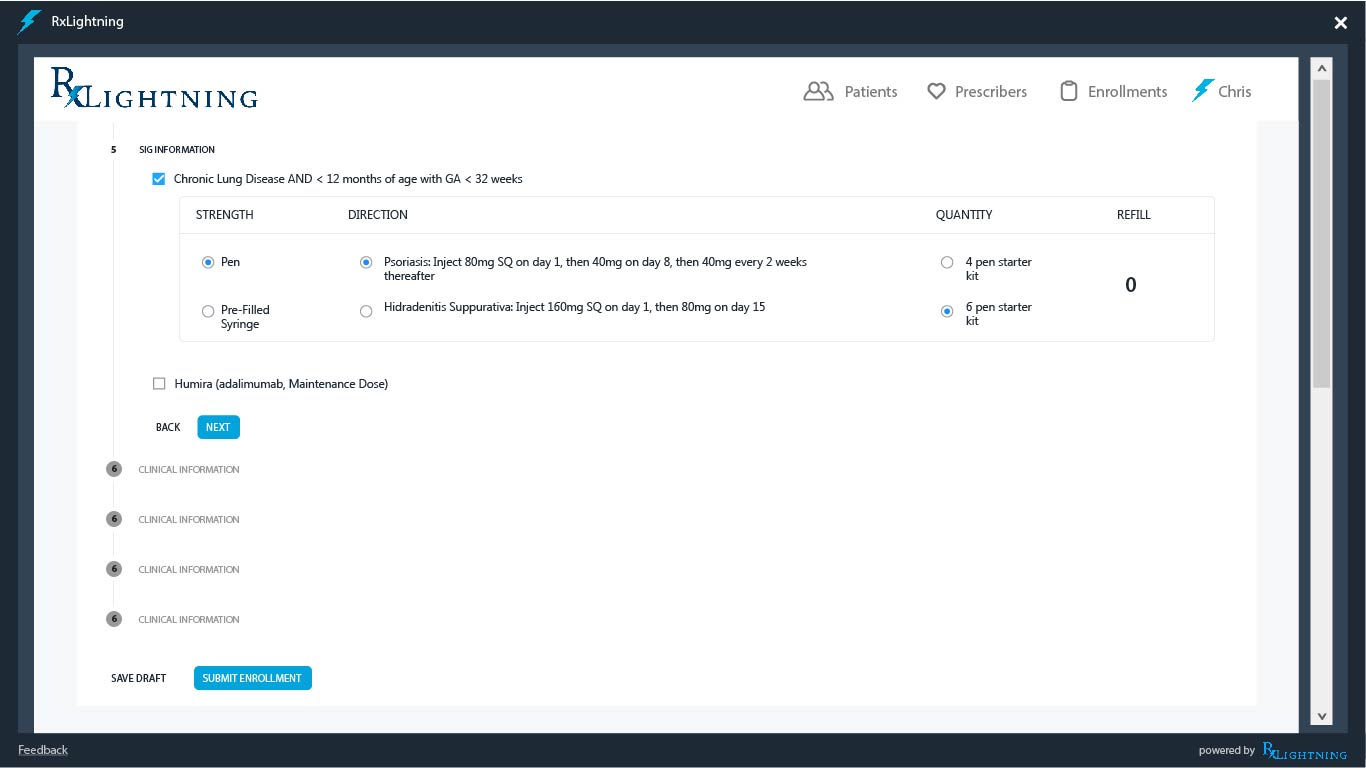
Task: Select 4 pen starter kit quantity
Action: tap(947, 262)
